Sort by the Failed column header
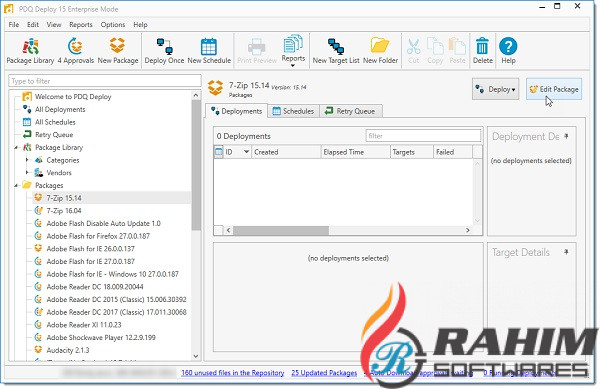Image resolution: width=600 pixels, height=389 pixels. (x=453, y=152)
